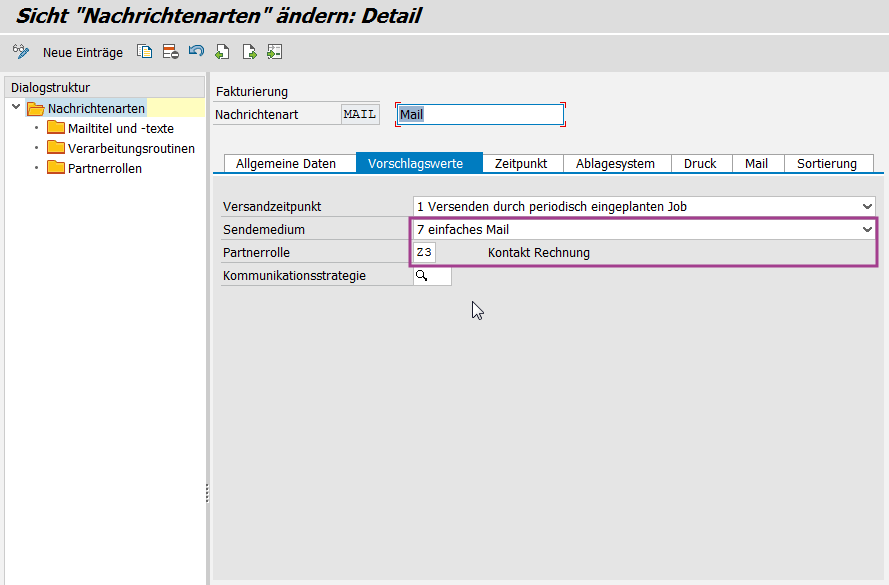Open the Zeitpunkt tab
Image resolution: width=889 pixels, height=585 pixels.
pos(521,163)
